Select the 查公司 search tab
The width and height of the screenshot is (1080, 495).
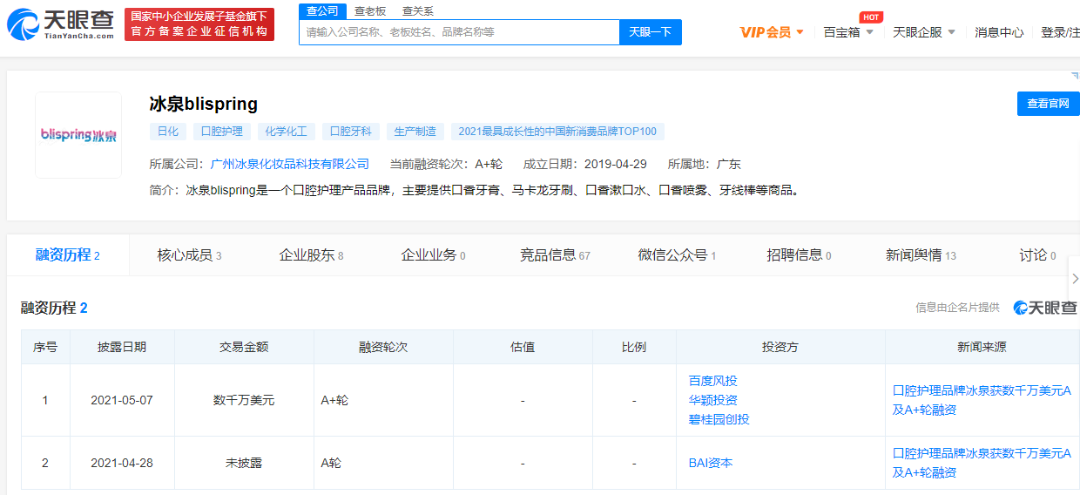point(322,10)
